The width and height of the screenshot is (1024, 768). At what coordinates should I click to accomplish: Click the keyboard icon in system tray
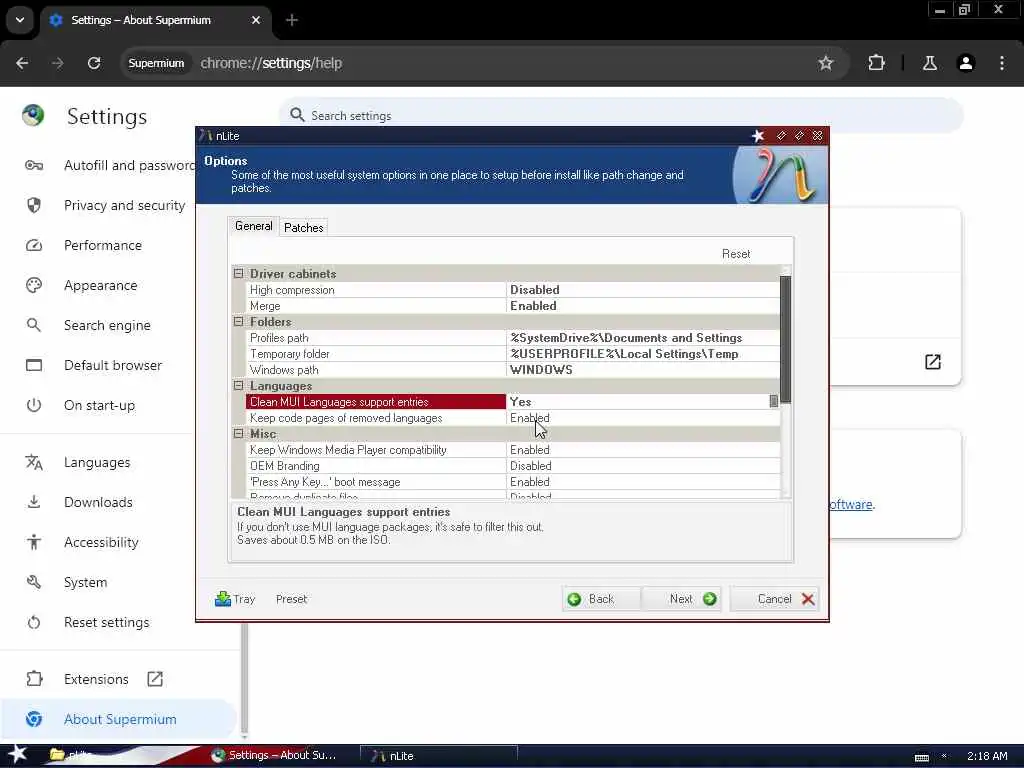pos(921,757)
